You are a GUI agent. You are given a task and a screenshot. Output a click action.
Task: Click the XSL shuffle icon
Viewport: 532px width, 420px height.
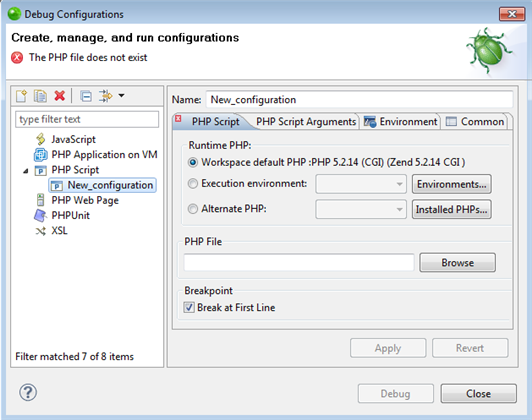40,231
